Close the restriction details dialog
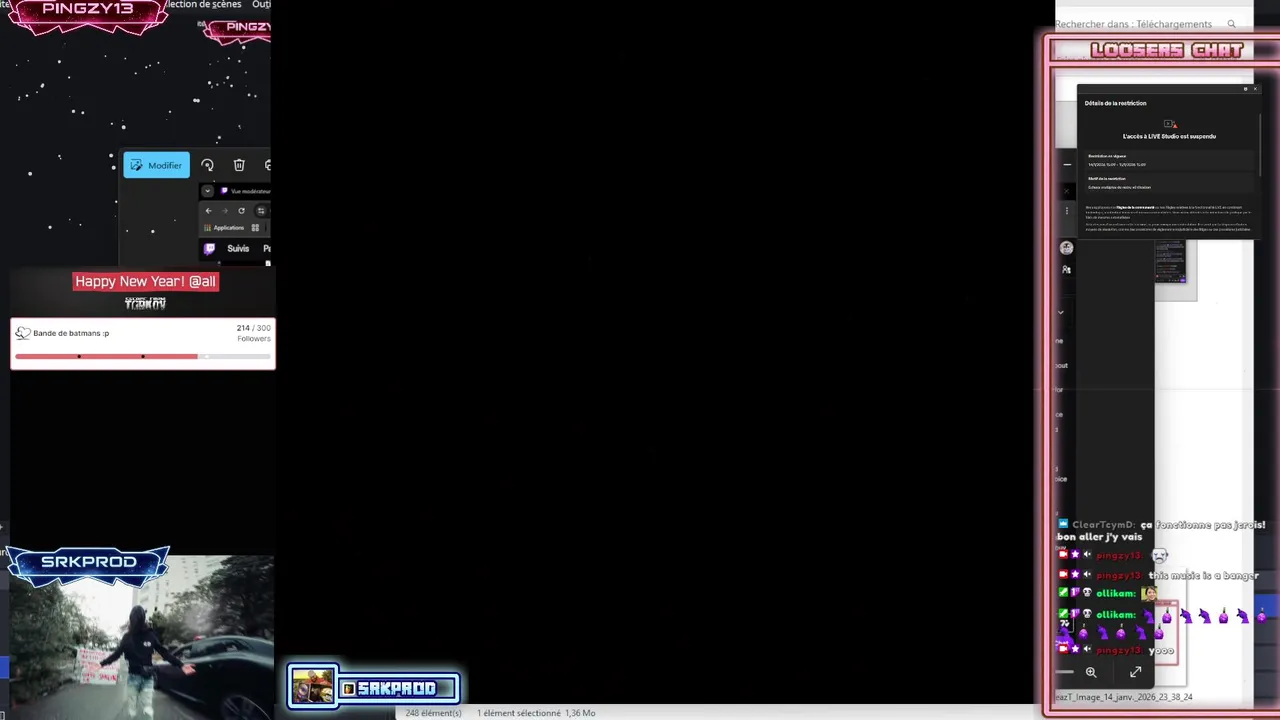The height and width of the screenshot is (720, 1280). coord(1255,89)
